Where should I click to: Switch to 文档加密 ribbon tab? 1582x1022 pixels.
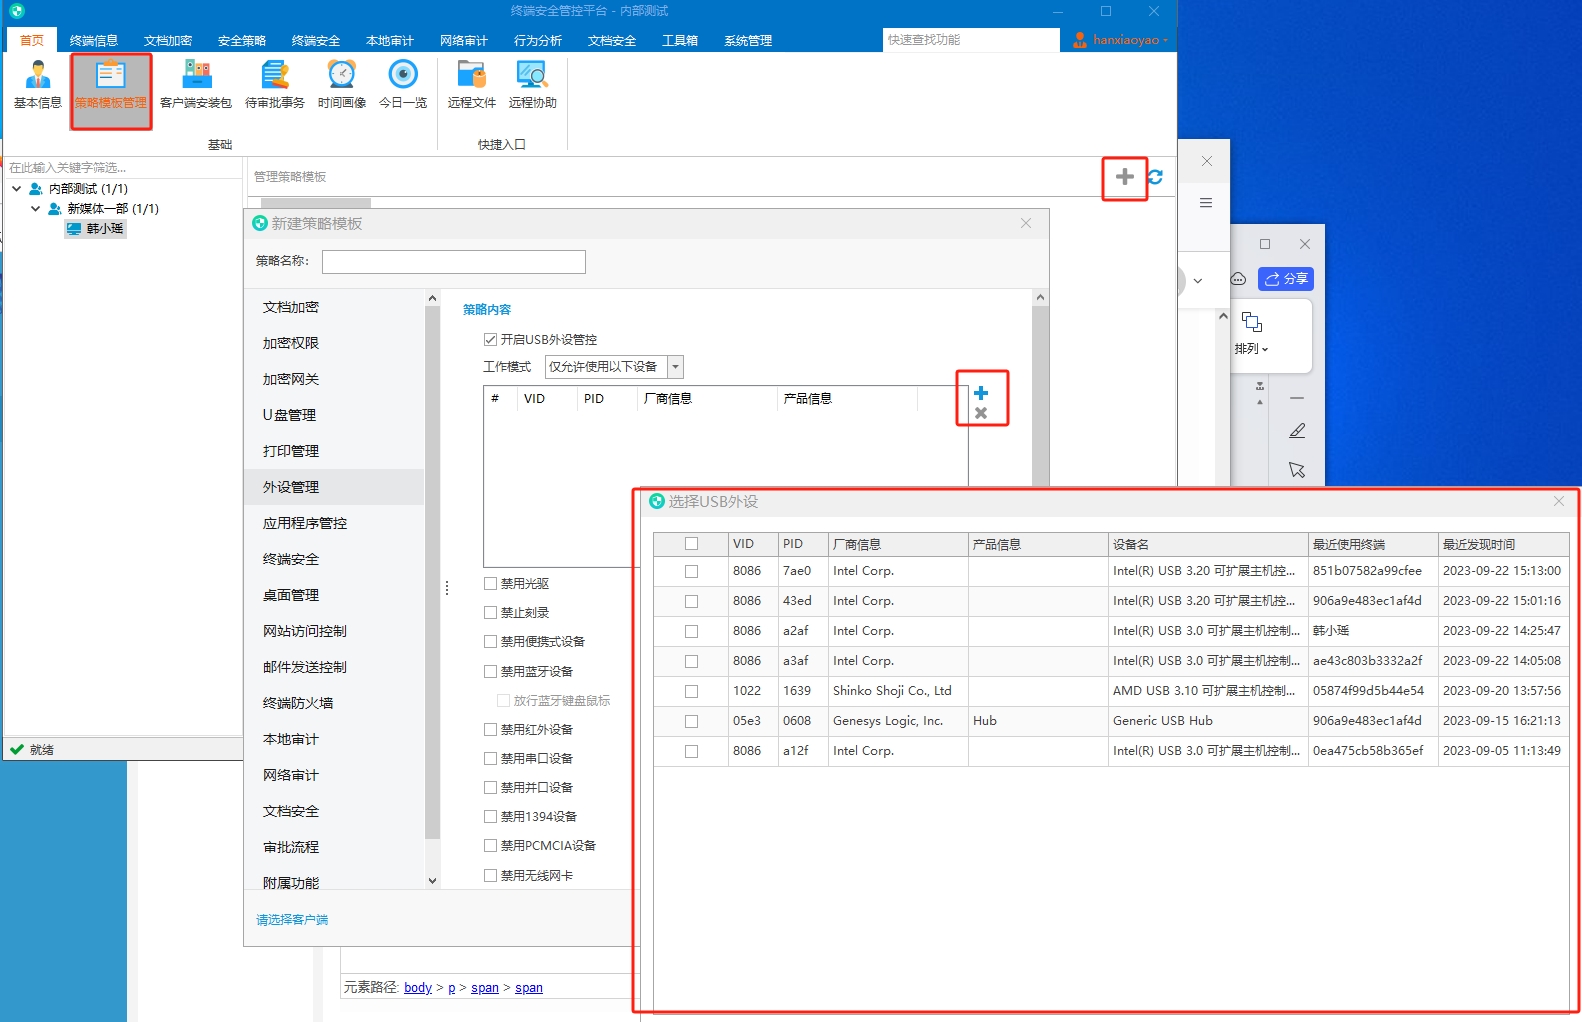pos(168,41)
